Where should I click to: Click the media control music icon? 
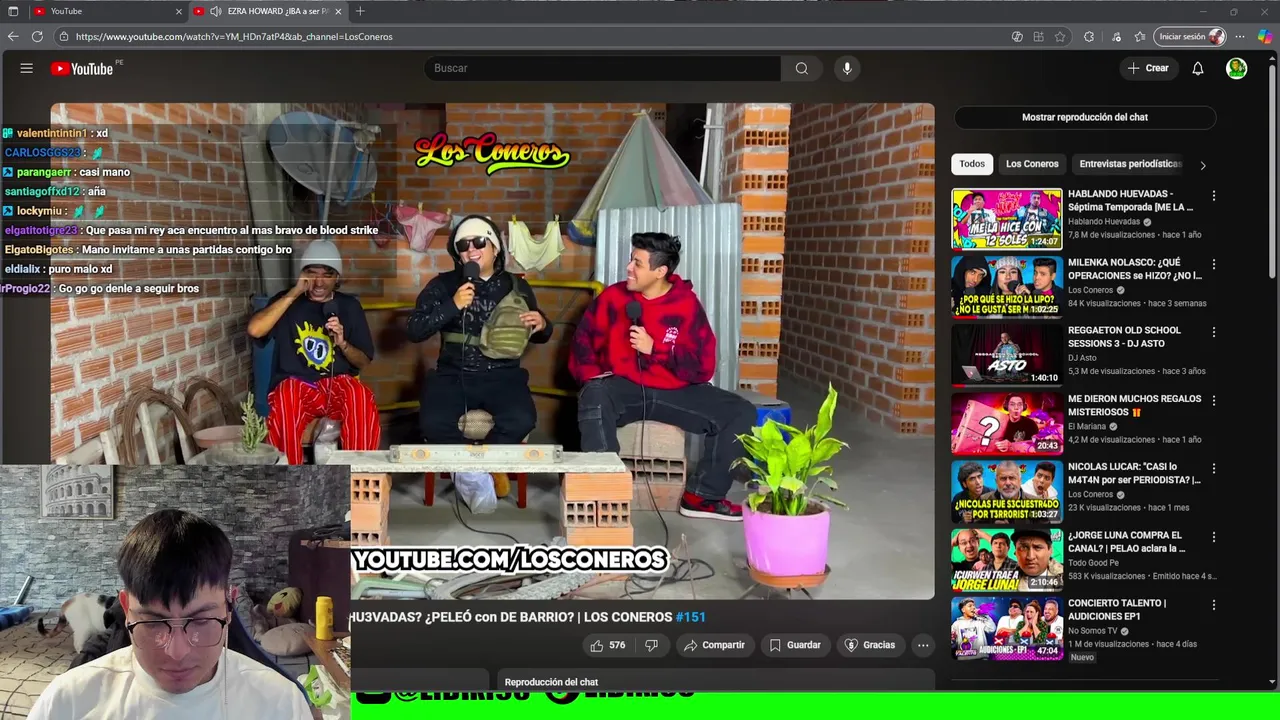tap(1116, 36)
